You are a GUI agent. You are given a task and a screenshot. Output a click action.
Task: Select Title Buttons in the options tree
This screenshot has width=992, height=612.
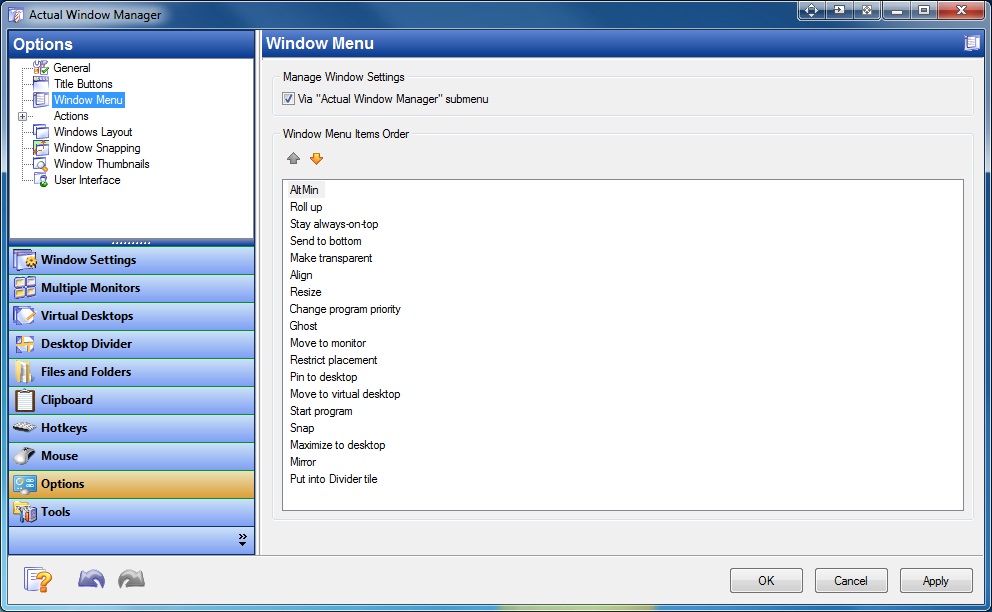point(83,84)
